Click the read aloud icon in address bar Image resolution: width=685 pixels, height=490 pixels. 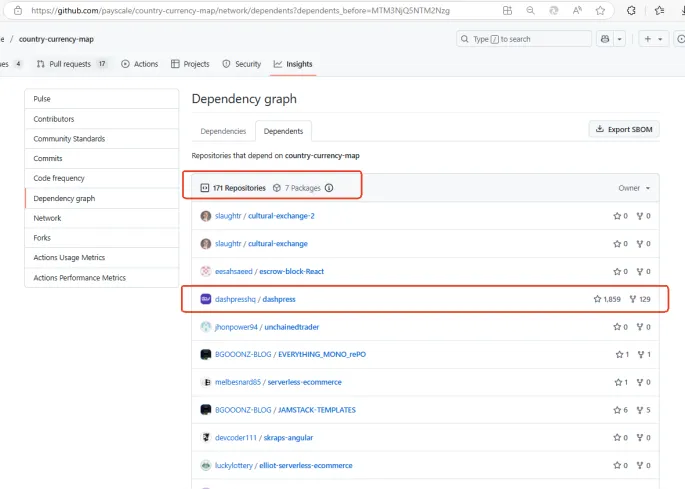click(577, 10)
